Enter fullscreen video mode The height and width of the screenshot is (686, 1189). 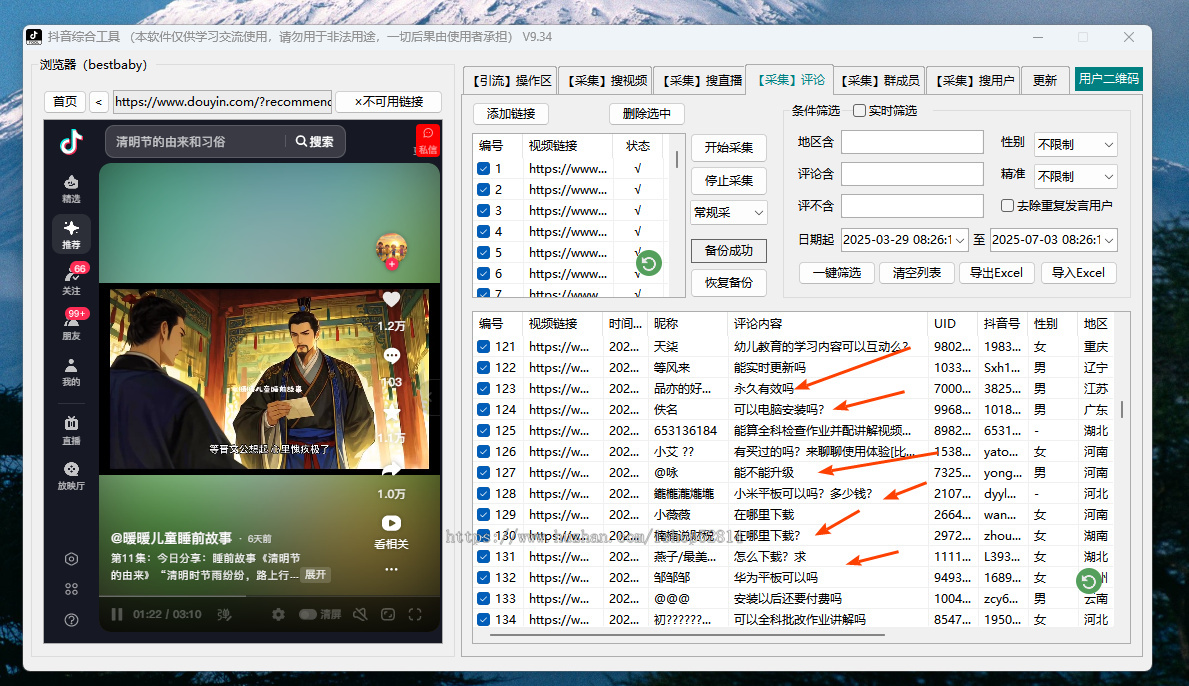coord(415,614)
